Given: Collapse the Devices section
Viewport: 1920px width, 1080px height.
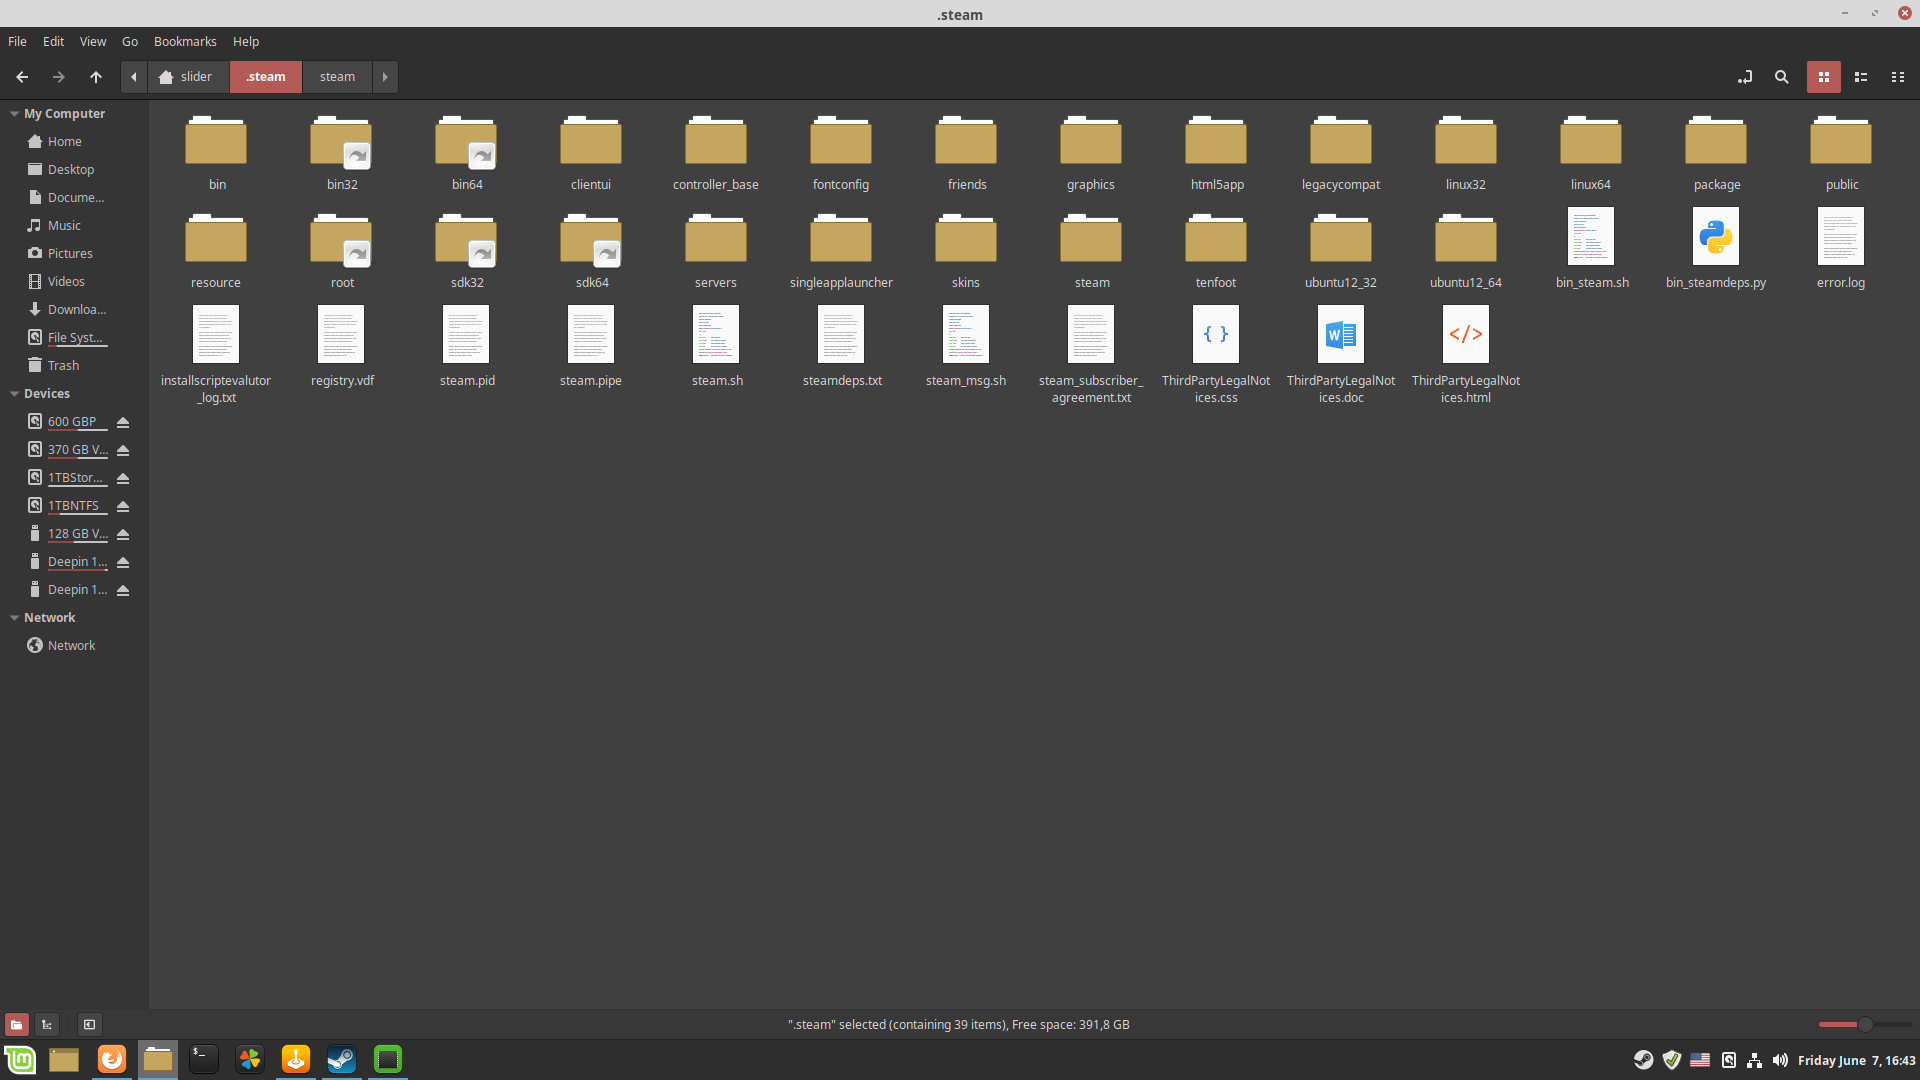Looking at the screenshot, I should [x=14, y=394].
